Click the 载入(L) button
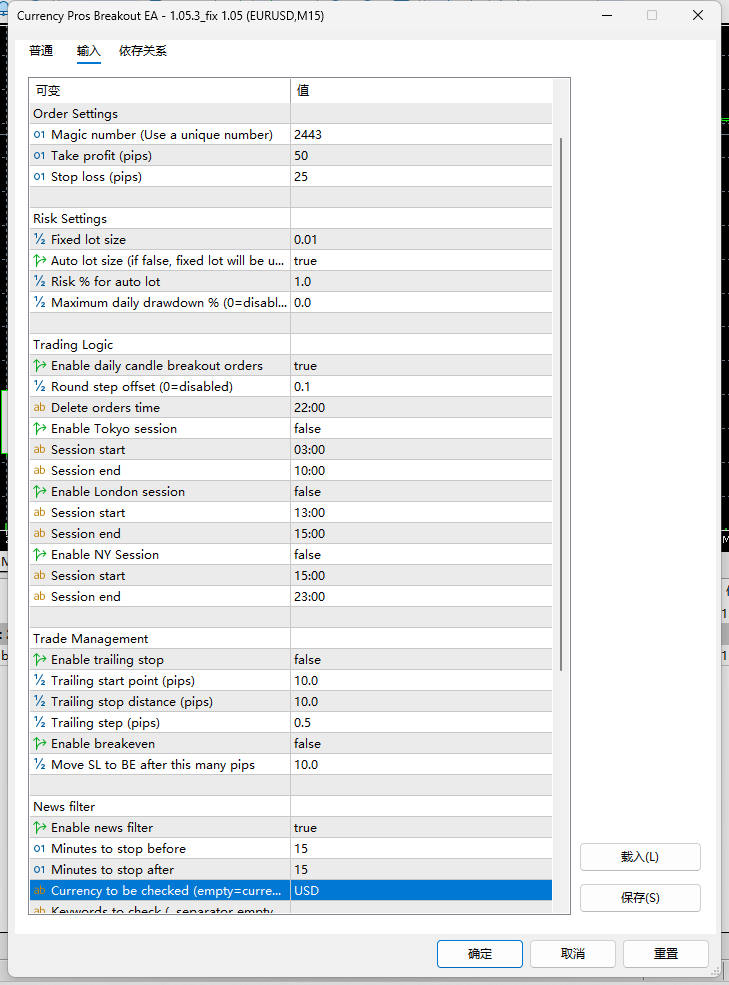The width and height of the screenshot is (729, 985). (x=640, y=857)
